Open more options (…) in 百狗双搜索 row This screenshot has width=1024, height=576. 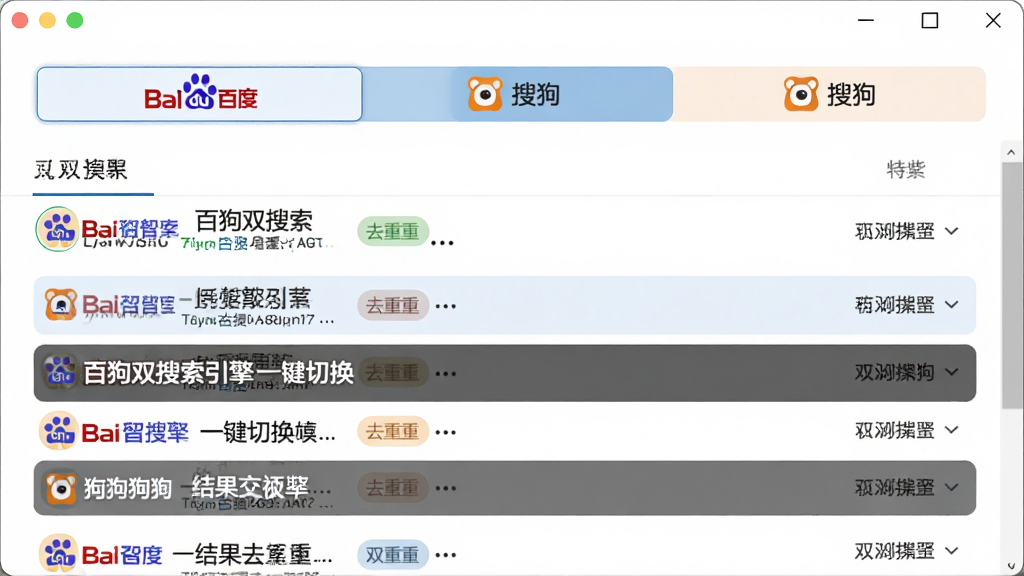[442, 243]
